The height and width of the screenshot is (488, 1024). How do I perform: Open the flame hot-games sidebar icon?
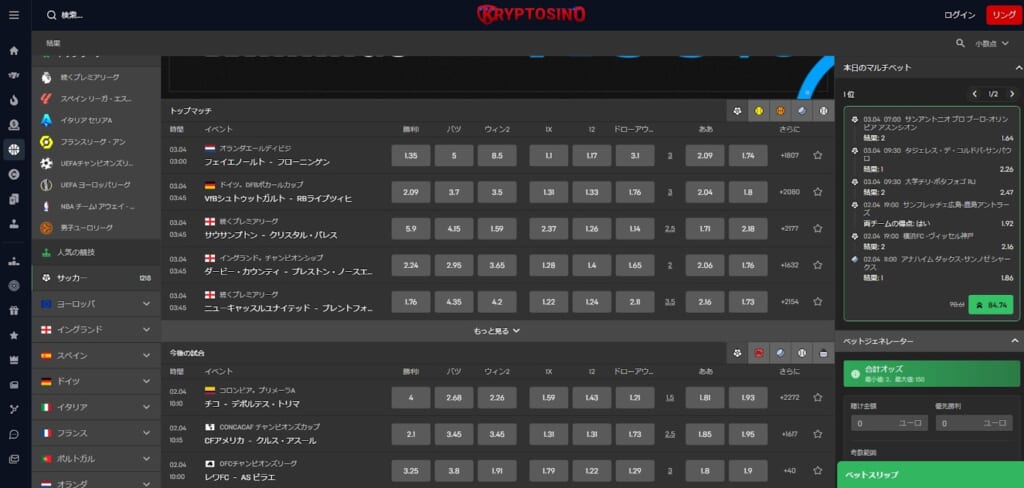click(x=14, y=100)
